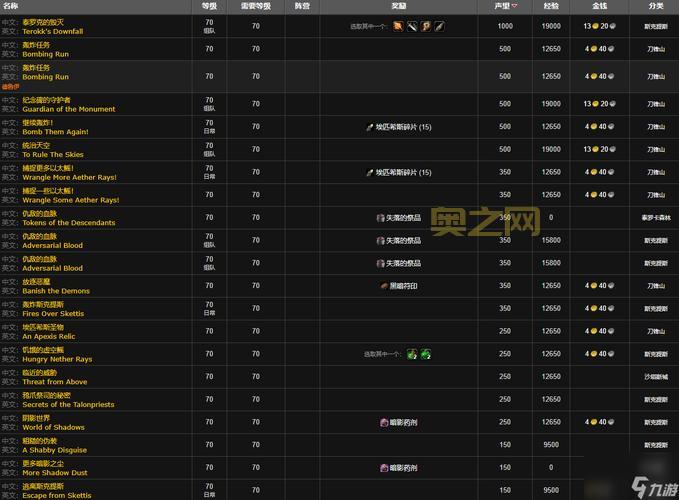Click 沙塔斯城 category in Threat from Above row

[655, 376]
